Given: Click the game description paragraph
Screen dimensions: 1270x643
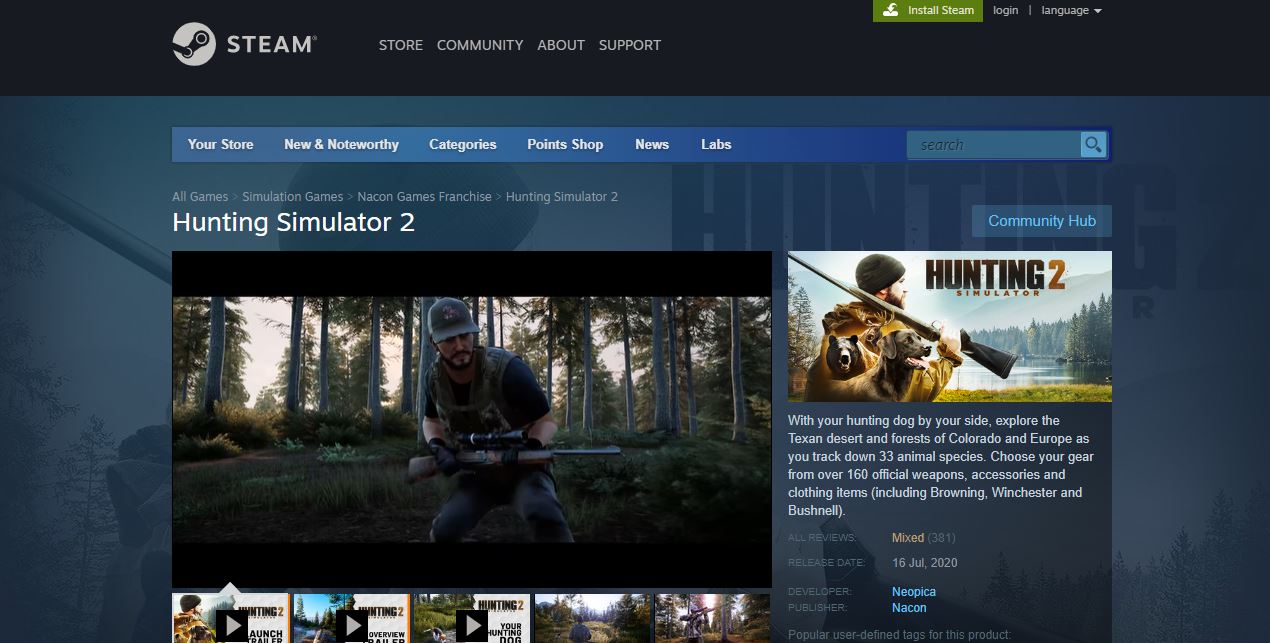Looking at the screenshot, I should [940, 466].
